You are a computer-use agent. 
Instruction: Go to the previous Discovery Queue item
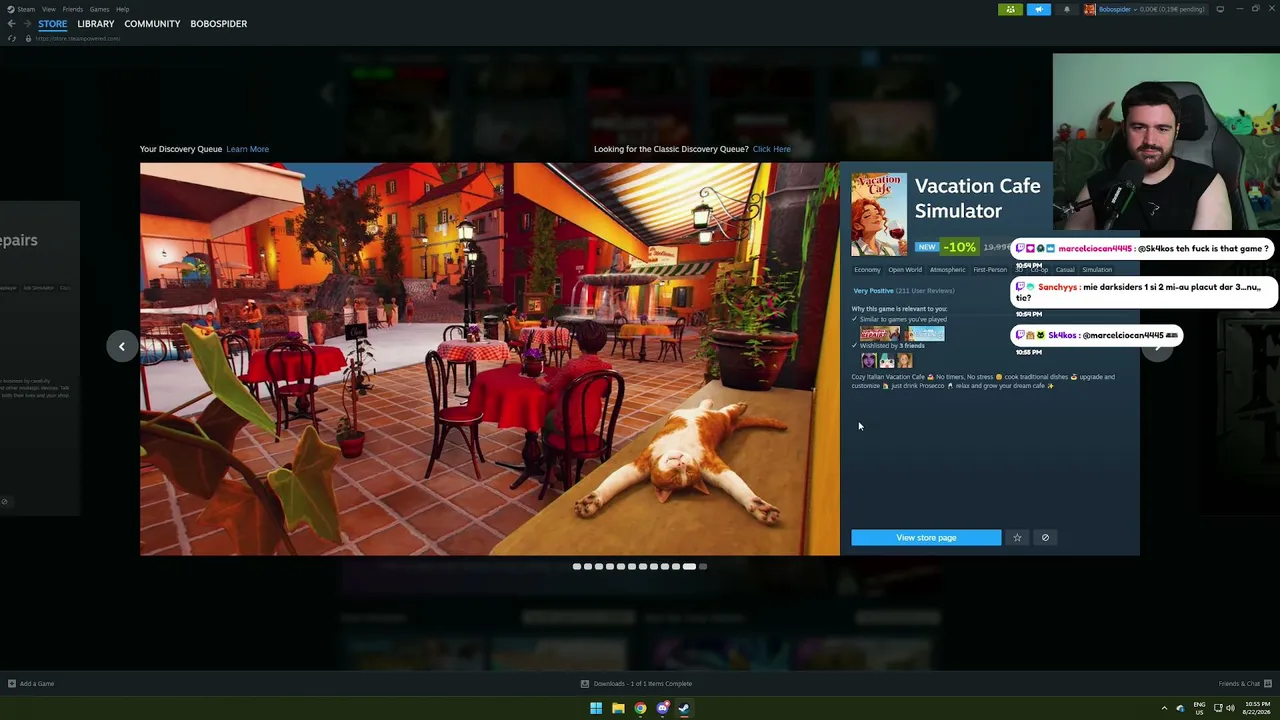[x=122, y=346]
